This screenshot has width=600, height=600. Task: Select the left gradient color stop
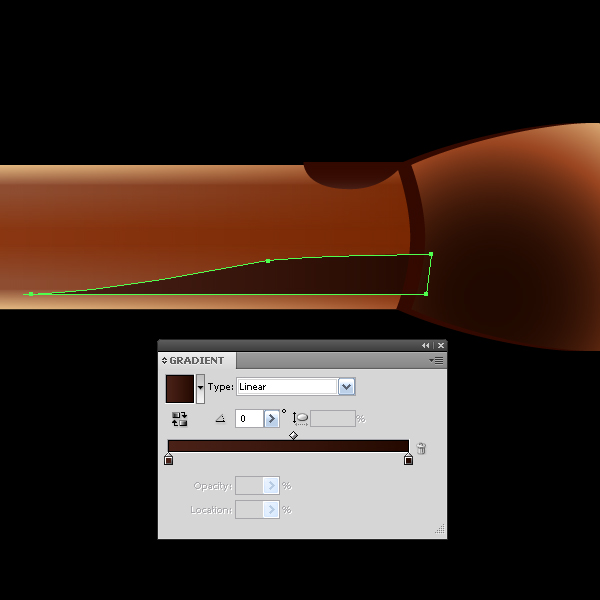click(168, 459)
